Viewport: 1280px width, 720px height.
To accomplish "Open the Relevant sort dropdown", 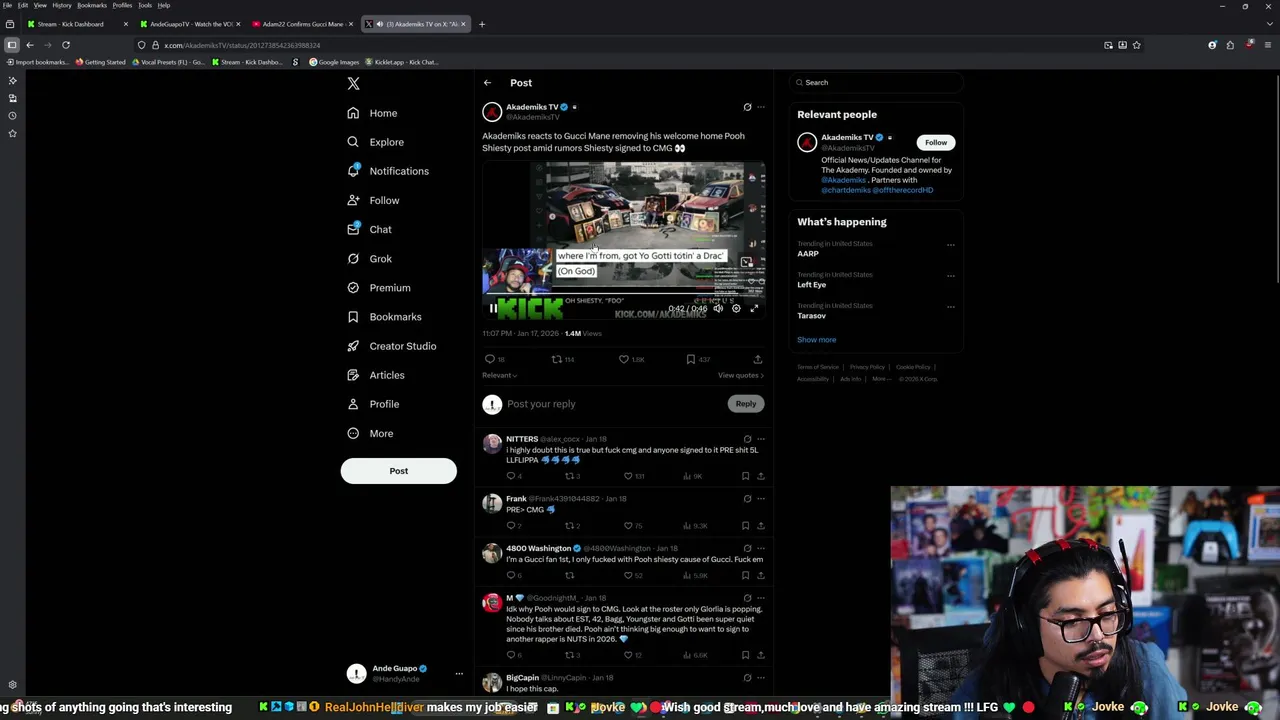I will pos(499,375).
